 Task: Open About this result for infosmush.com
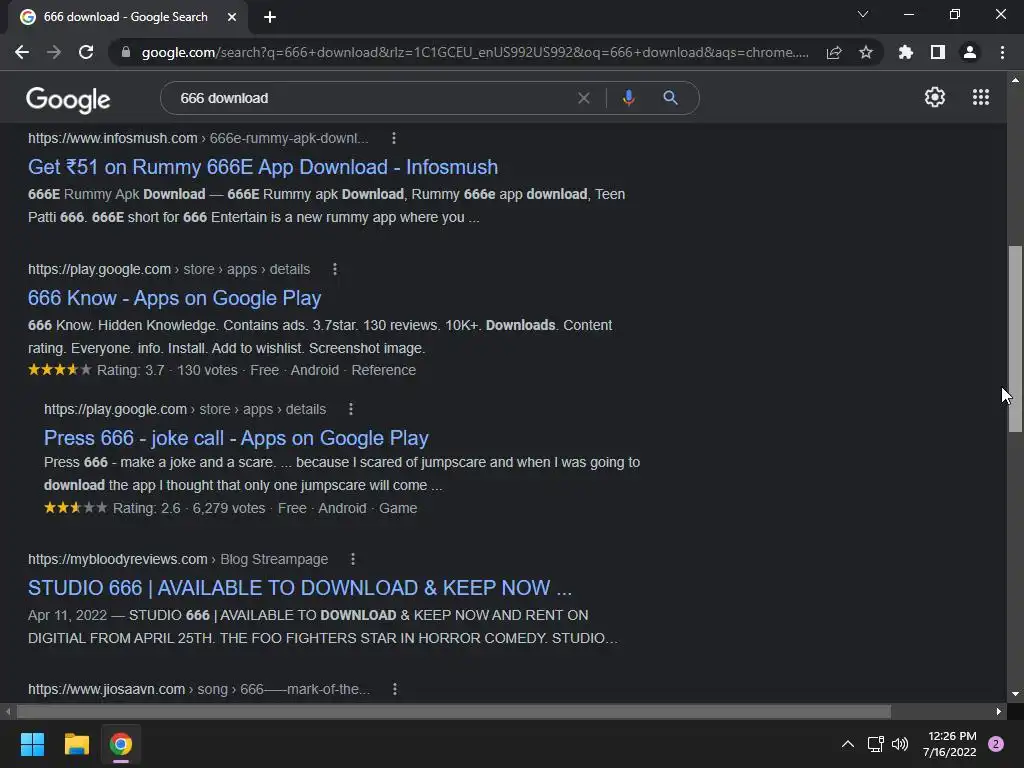coord(393,138)
